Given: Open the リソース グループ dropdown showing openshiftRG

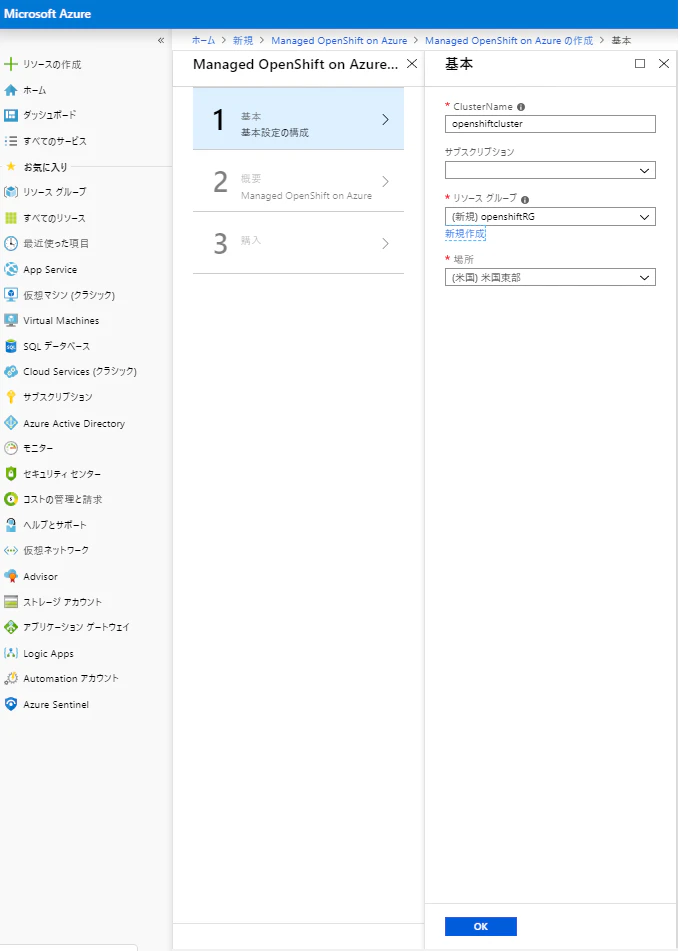Looking at the screenshot, I should click(x=550, y=217).
